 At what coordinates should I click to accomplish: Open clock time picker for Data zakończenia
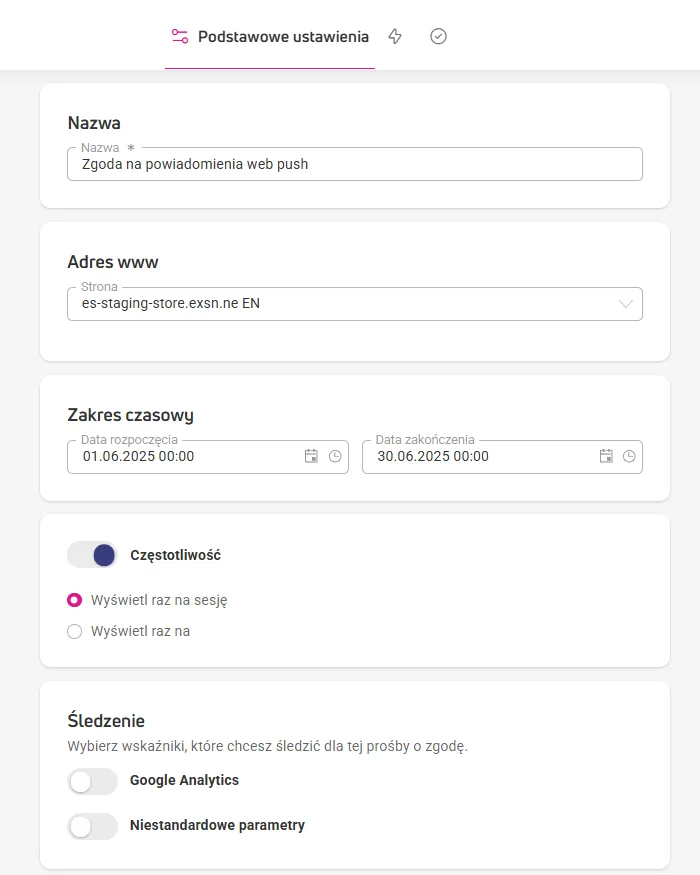pyautogui.click(x=629, y=456)
